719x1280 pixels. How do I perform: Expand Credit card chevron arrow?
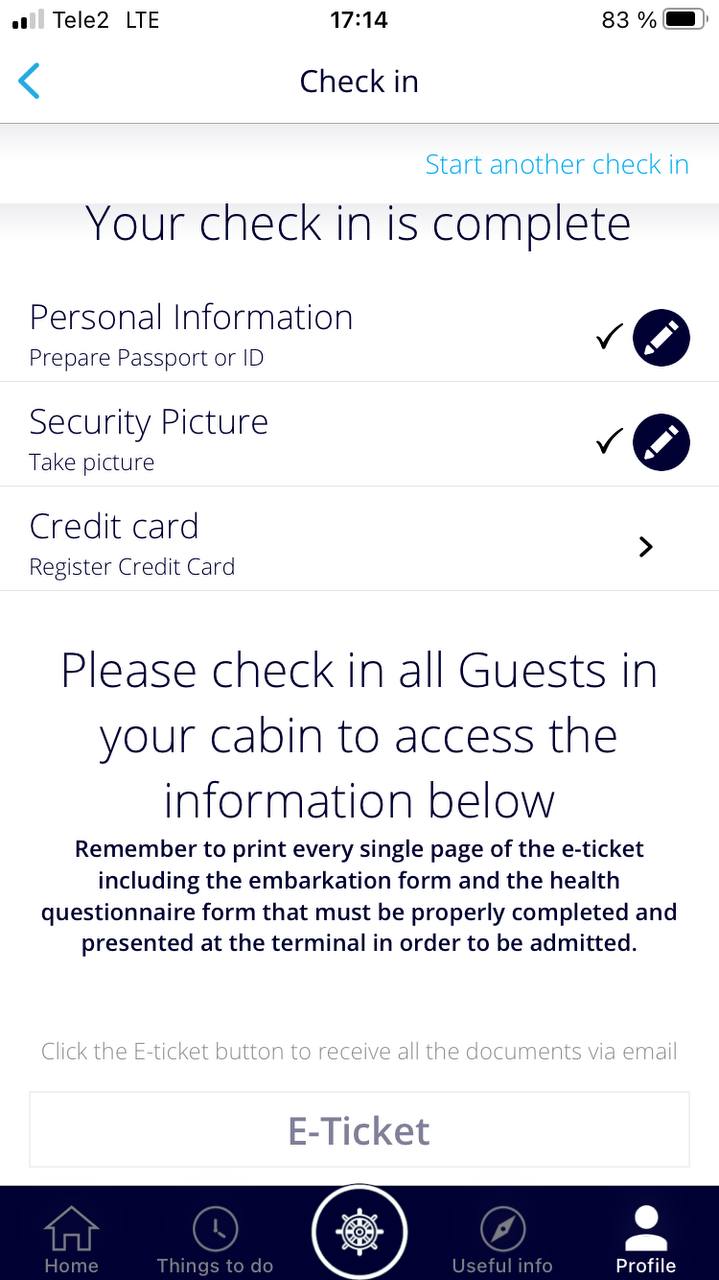646,546
